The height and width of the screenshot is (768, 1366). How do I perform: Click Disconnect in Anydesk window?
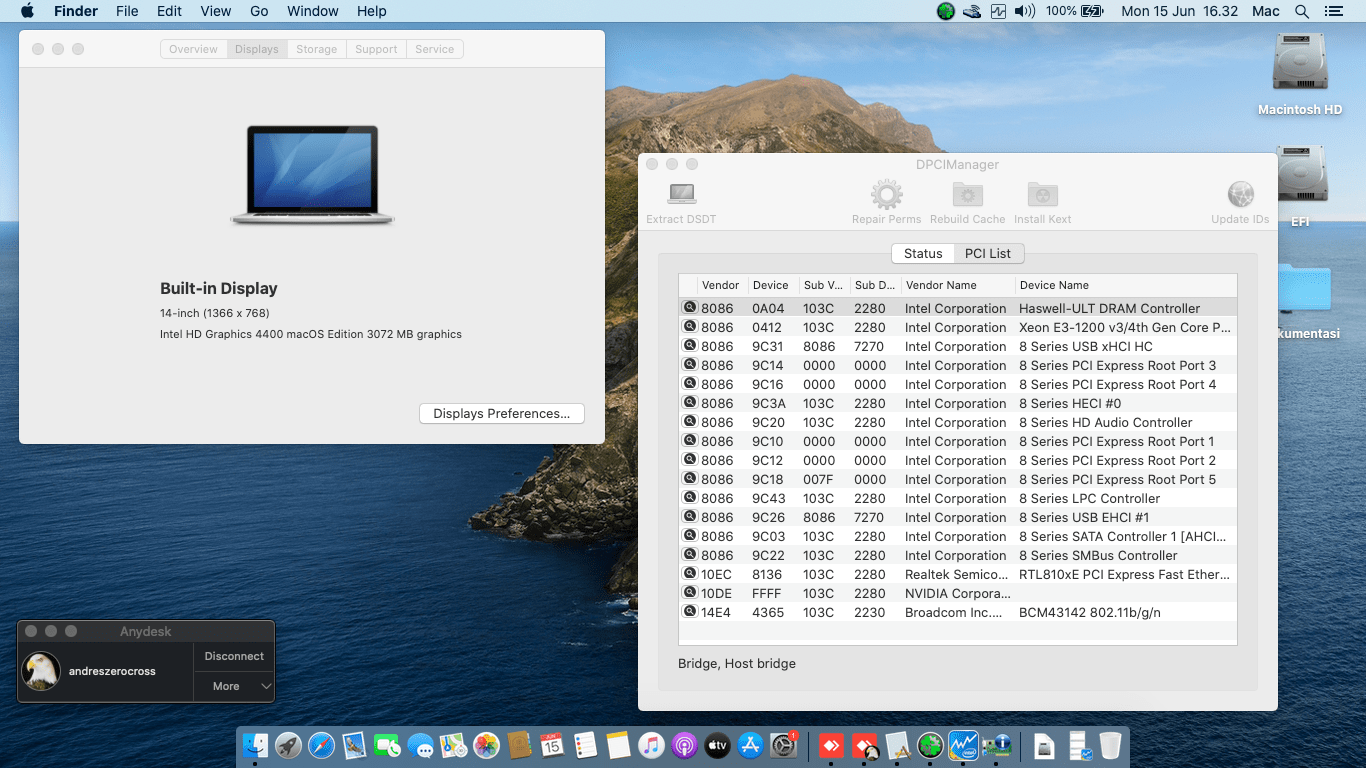coord(234,656)
